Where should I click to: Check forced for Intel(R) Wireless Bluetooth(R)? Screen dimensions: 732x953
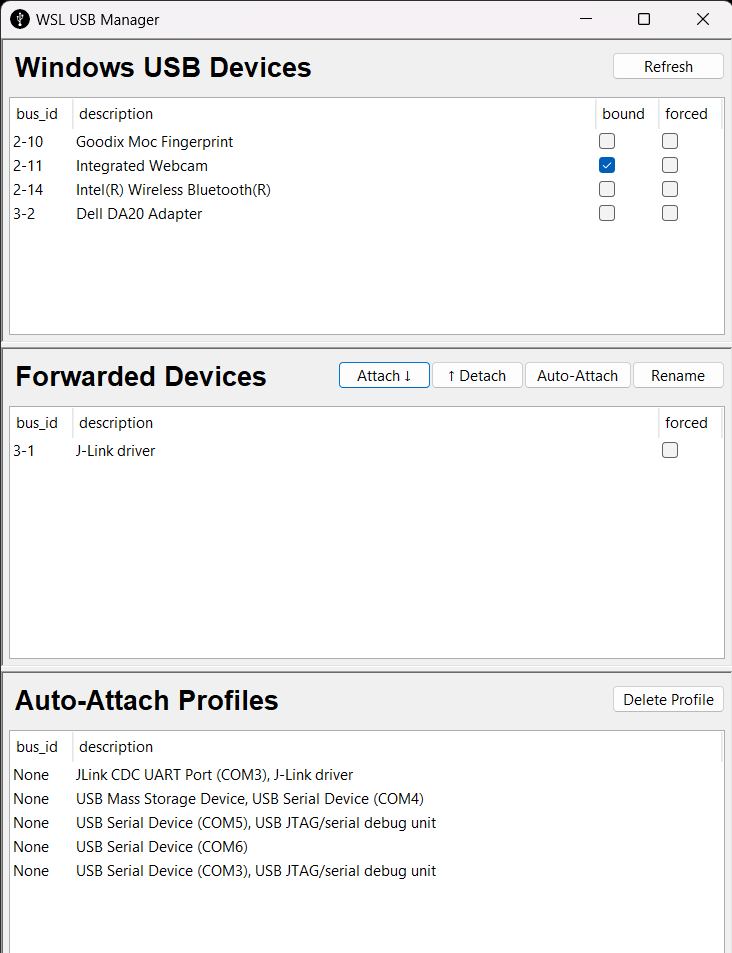(x=670, y=190)
